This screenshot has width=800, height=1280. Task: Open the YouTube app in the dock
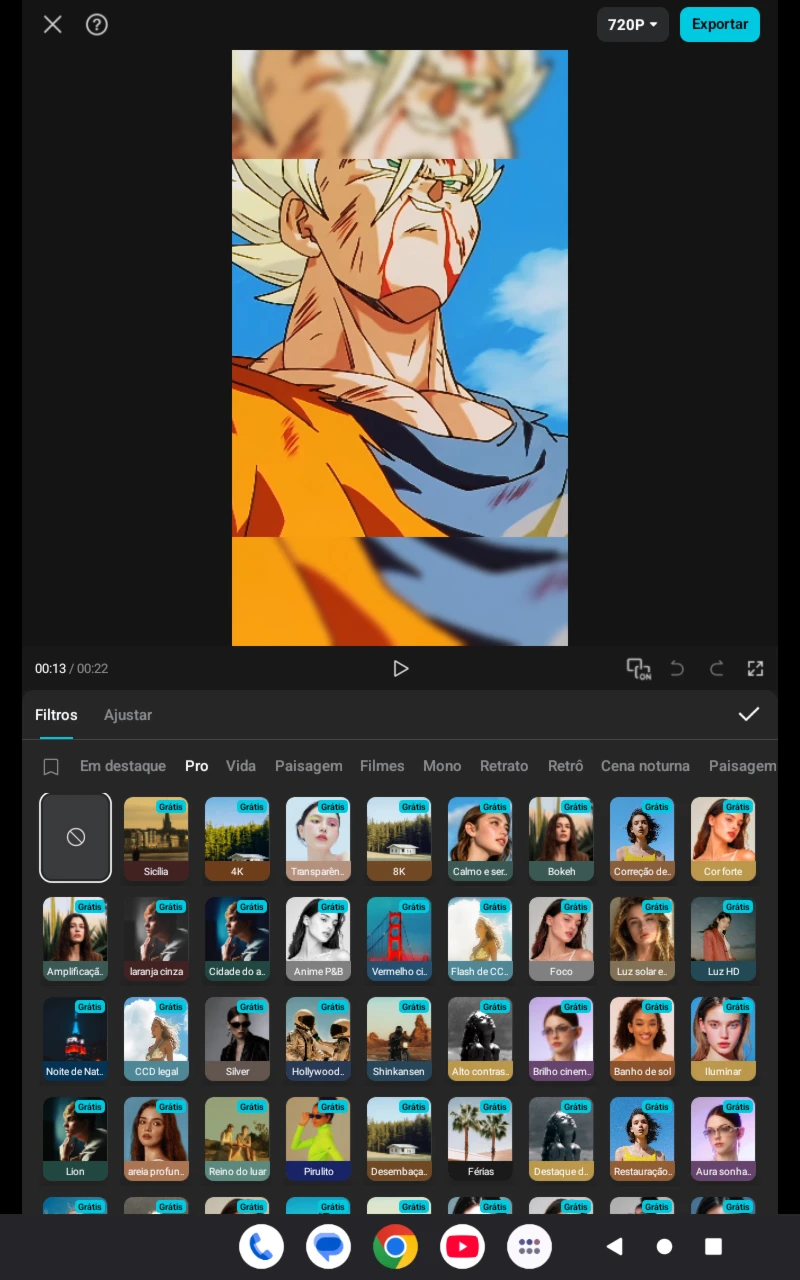point(462,1246)
